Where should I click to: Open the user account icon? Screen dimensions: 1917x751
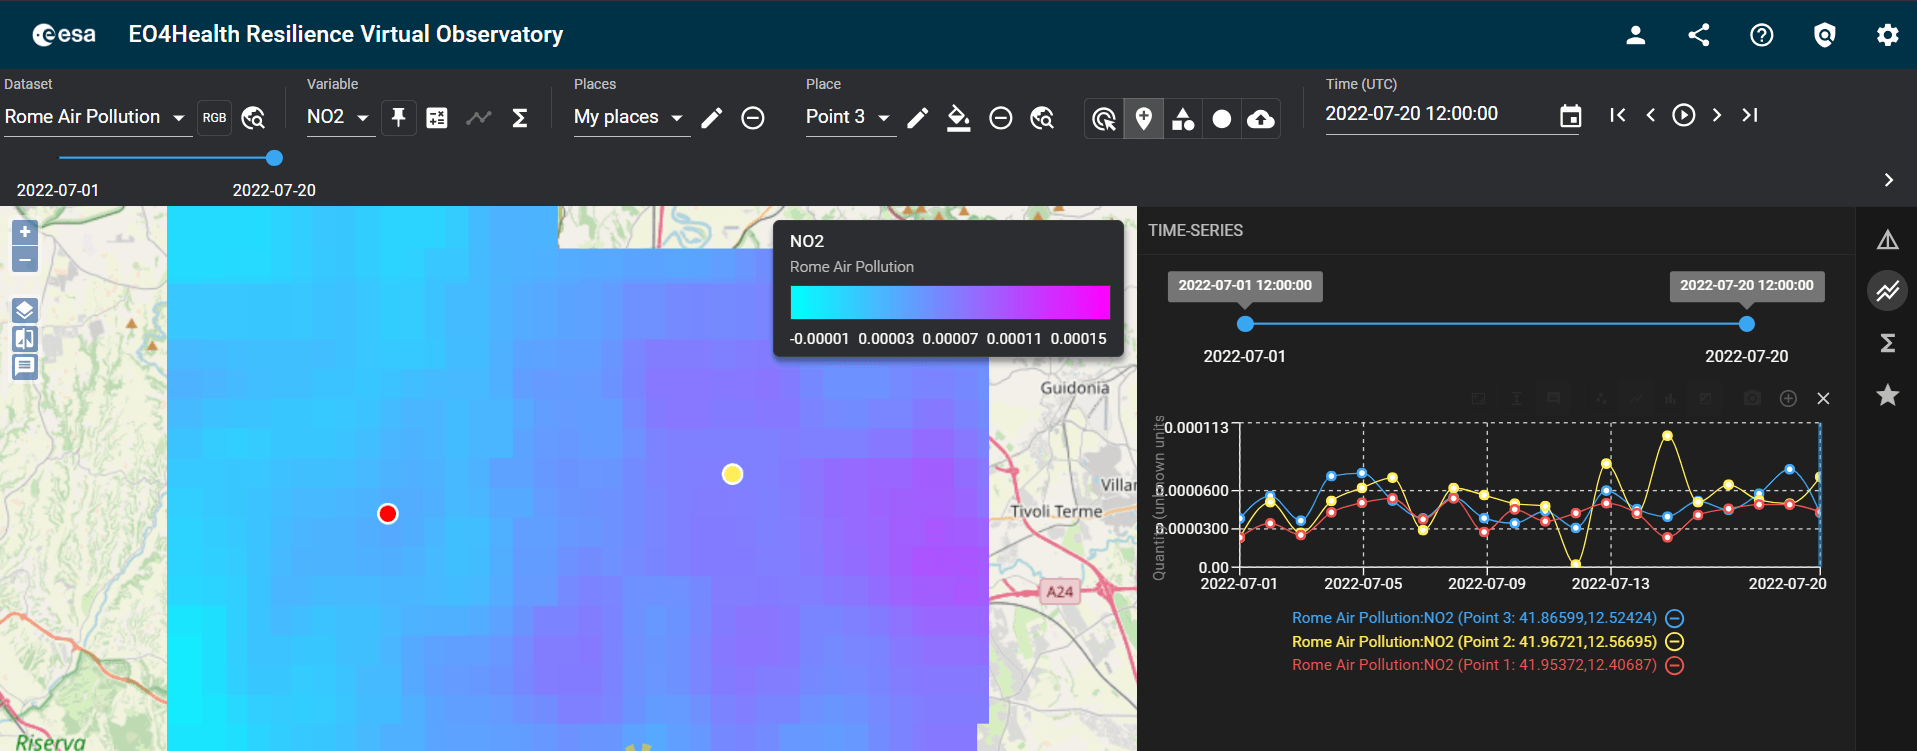click(x=1636, y=35)
